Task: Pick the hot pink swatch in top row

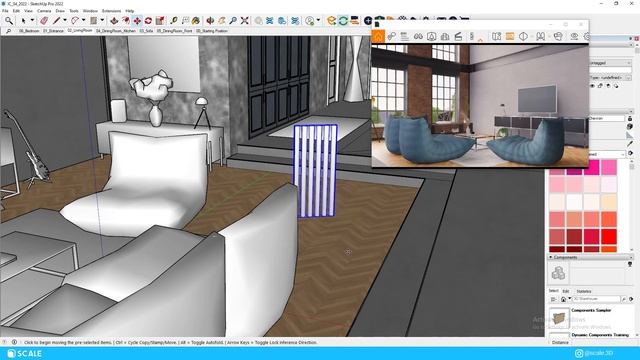Action: (x=591, y=168)
